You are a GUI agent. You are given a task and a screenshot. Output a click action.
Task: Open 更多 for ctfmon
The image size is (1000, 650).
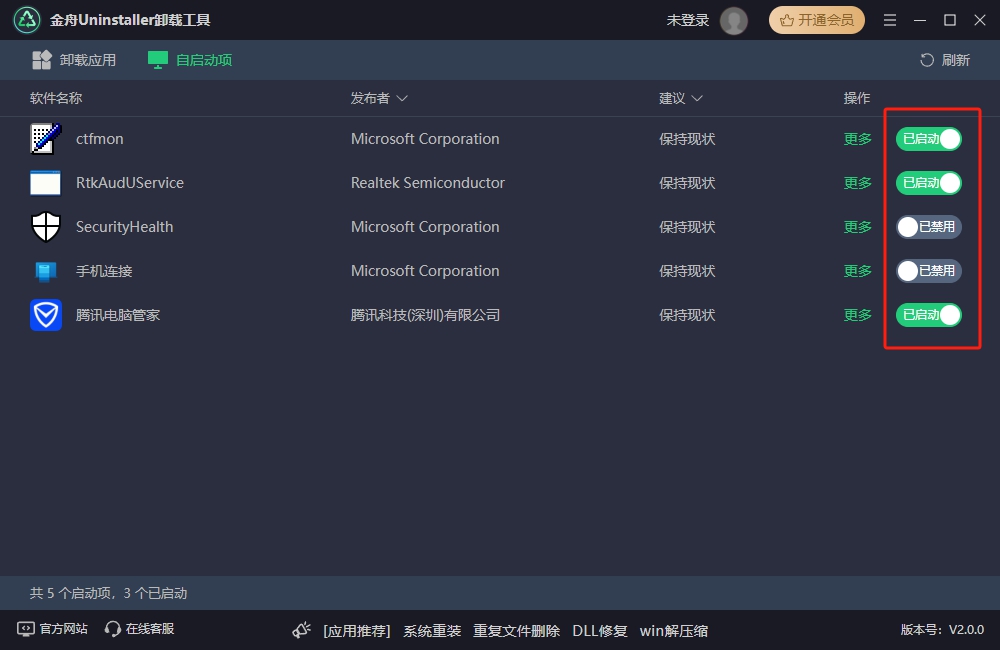click(x=857, y=138)
